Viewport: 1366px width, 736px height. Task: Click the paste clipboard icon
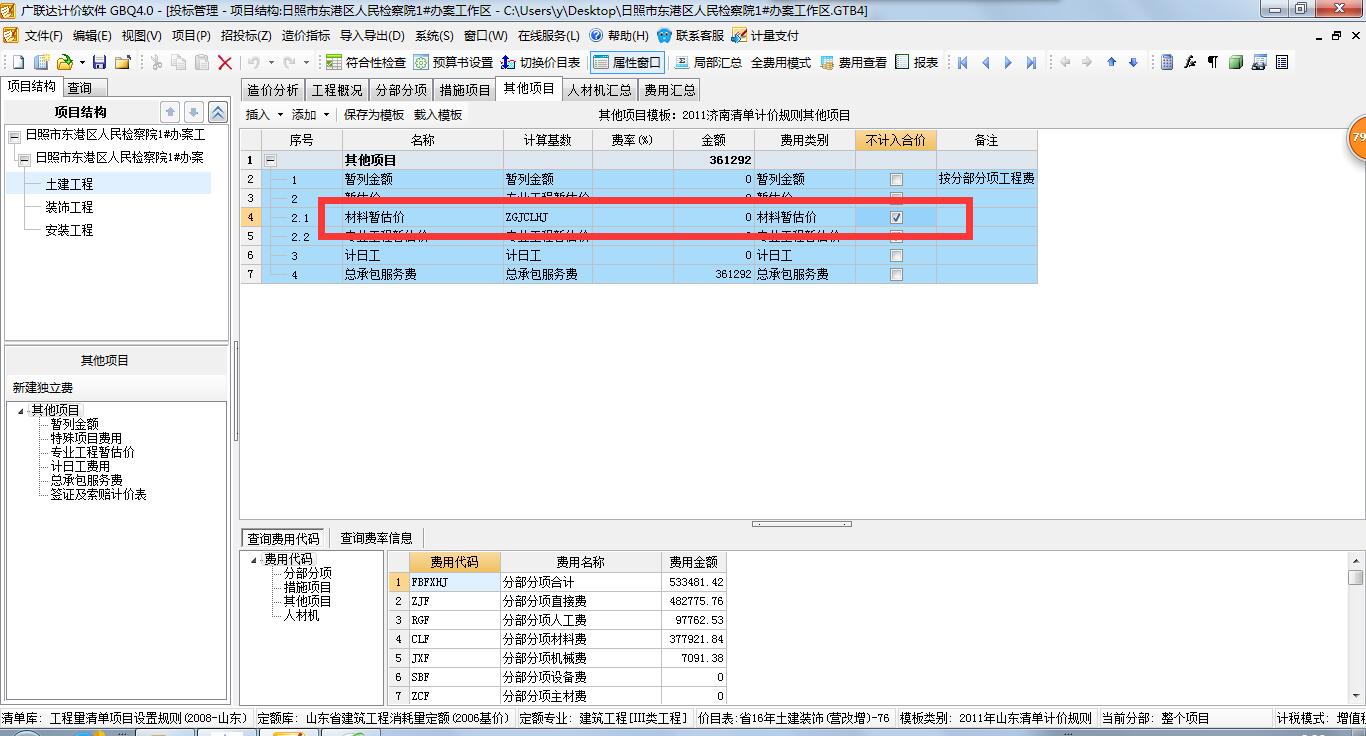202,62
